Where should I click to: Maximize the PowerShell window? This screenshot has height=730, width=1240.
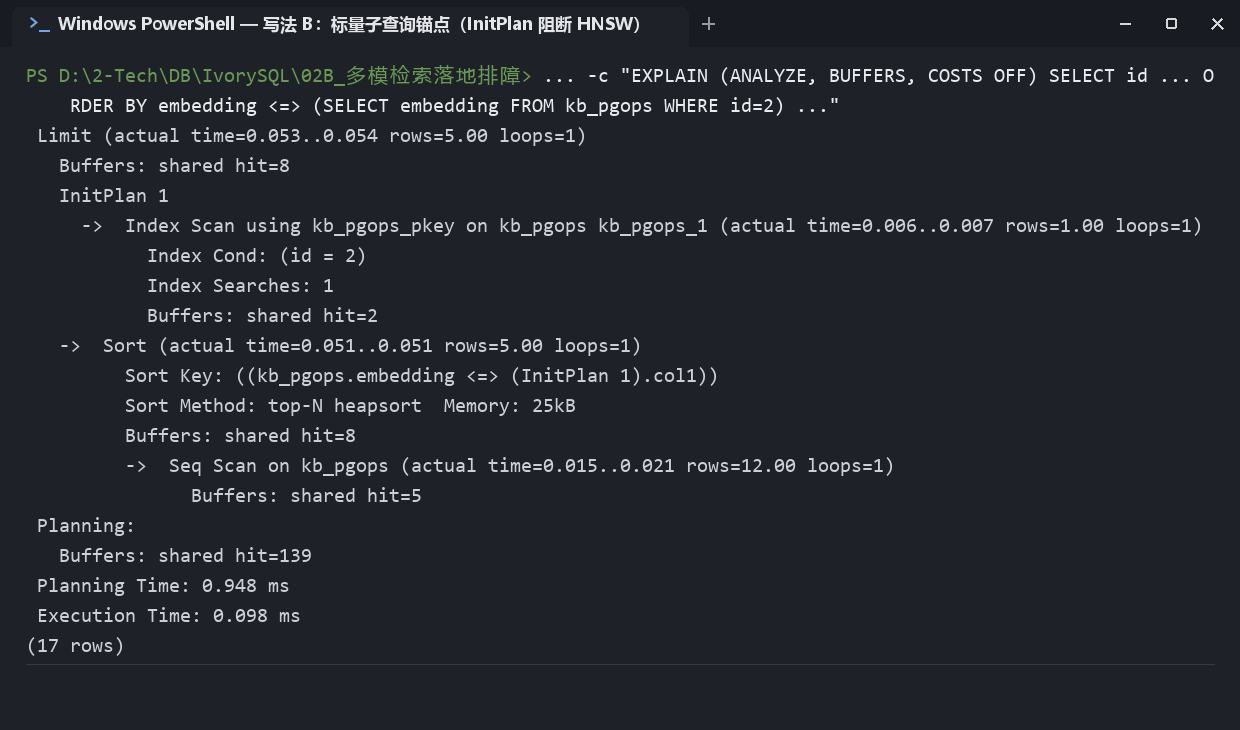click(x=1171, y=24)
